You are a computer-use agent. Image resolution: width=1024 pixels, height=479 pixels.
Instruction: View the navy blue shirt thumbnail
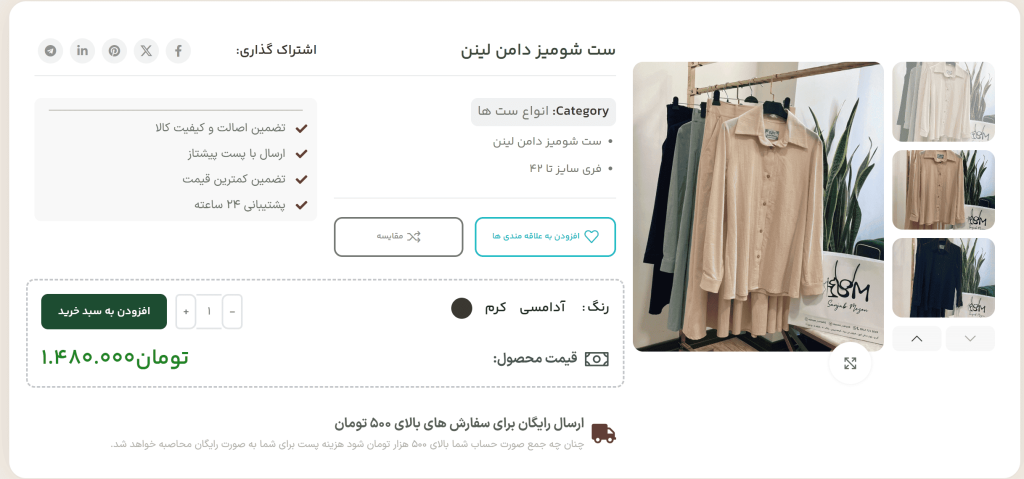pyautogui.click(x=944, y=278)
